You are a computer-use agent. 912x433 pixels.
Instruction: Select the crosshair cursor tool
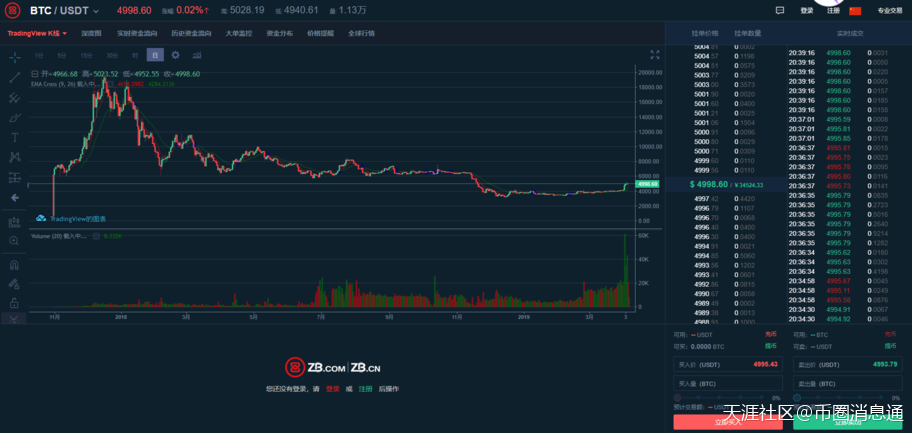click(x=14, y=55)
